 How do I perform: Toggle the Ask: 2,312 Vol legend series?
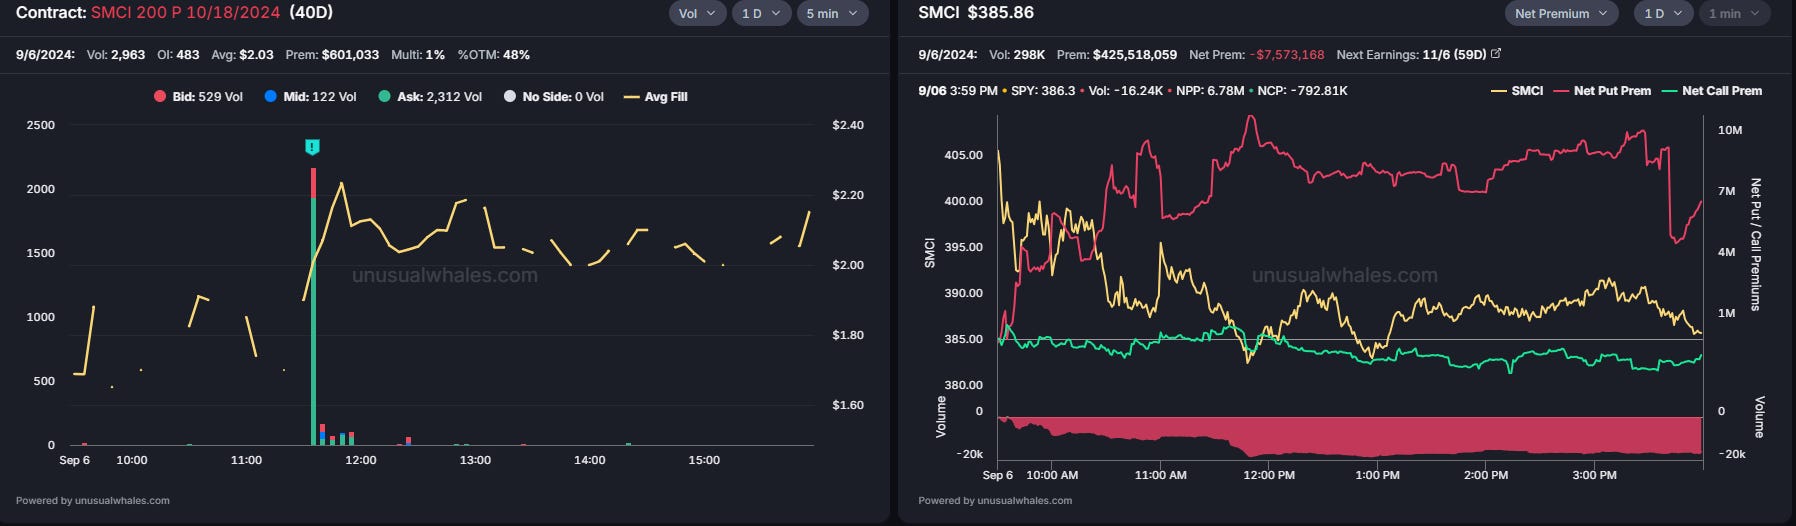click(x=430, y=97)
